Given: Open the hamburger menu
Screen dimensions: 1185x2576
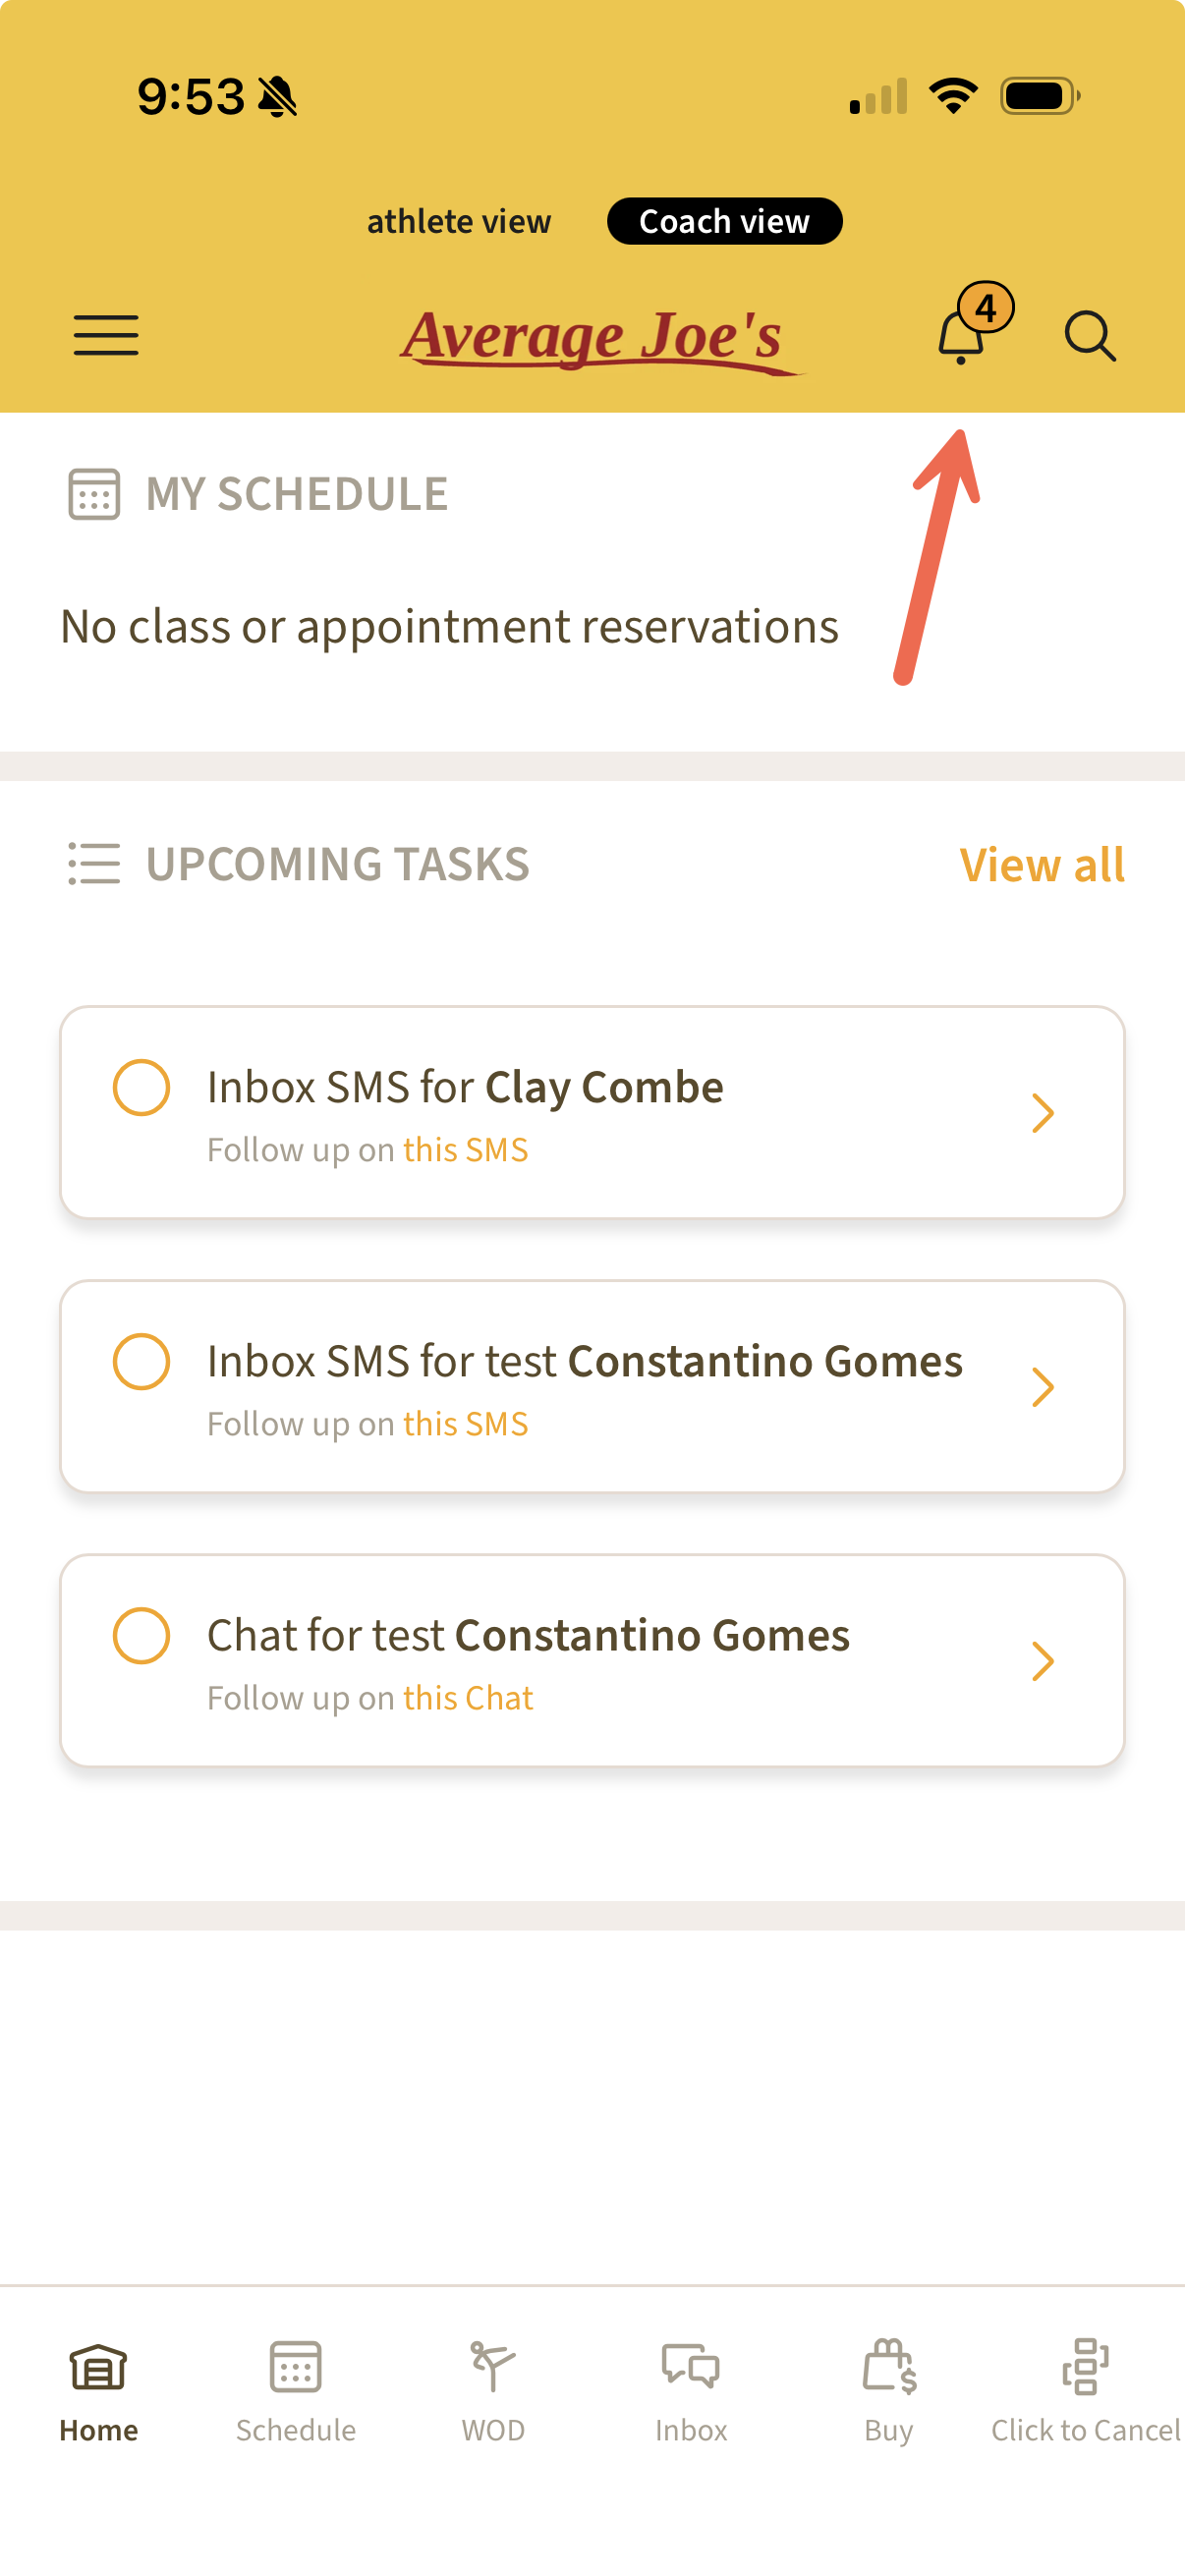Looking at the screenshot, I should [x=106, y=335].
